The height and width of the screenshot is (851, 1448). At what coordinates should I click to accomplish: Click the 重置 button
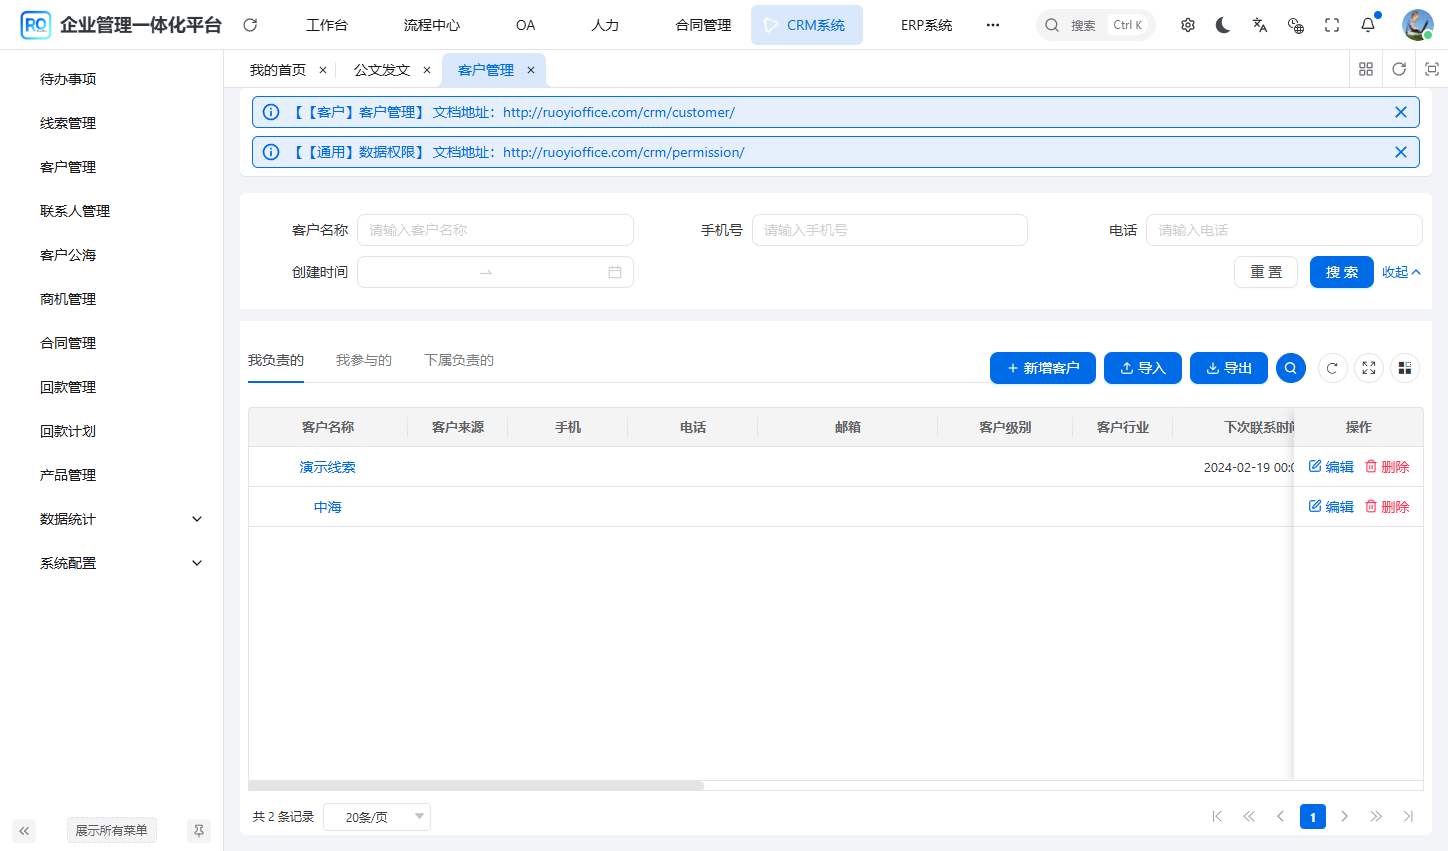[1266, 272]
